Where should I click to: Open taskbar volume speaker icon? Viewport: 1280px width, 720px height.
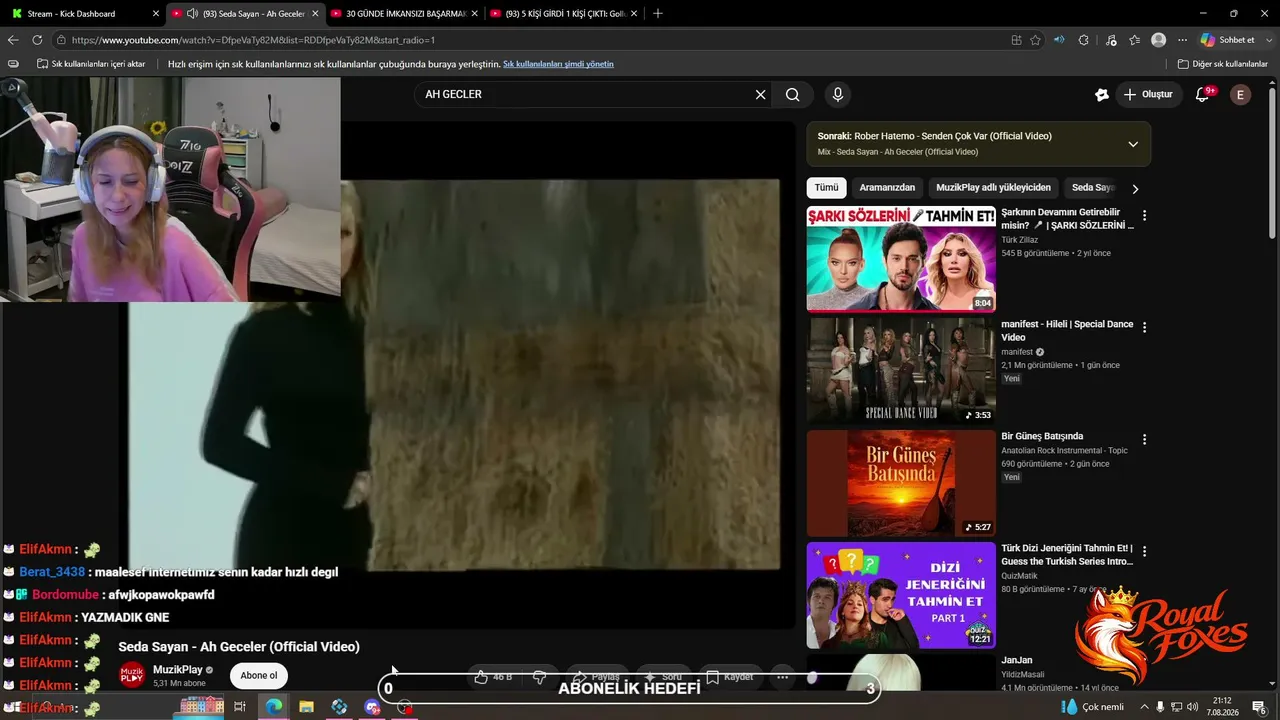click(x=1192, y=707)
